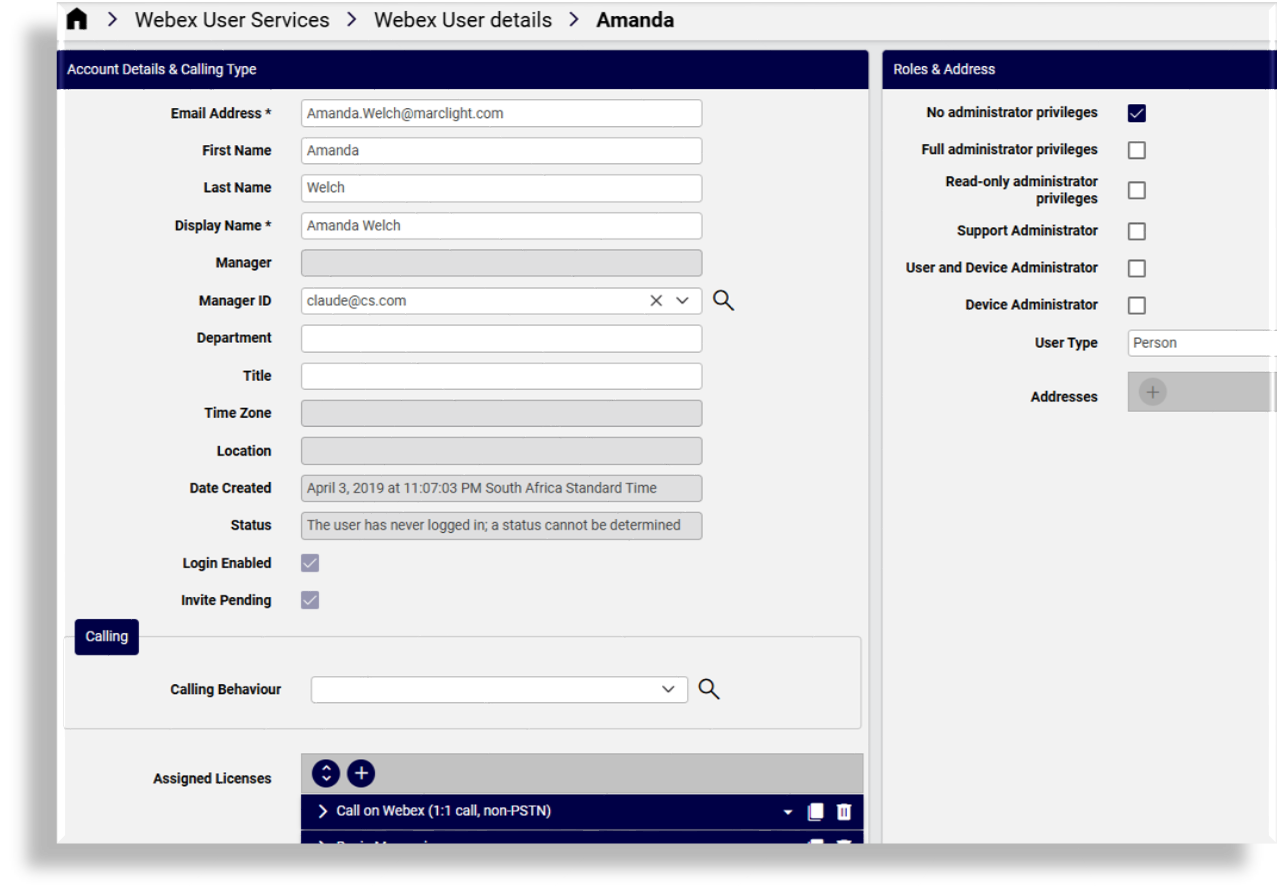The width and height of the screenshot is (1279, 894).
Task: Check the Support Administrator checkbox
Action: (x=1136, y=230)
